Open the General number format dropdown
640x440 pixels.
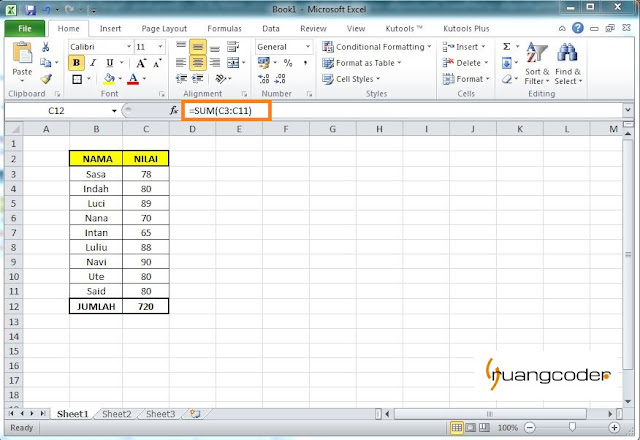pyautogui.click(x=308, y=47)
